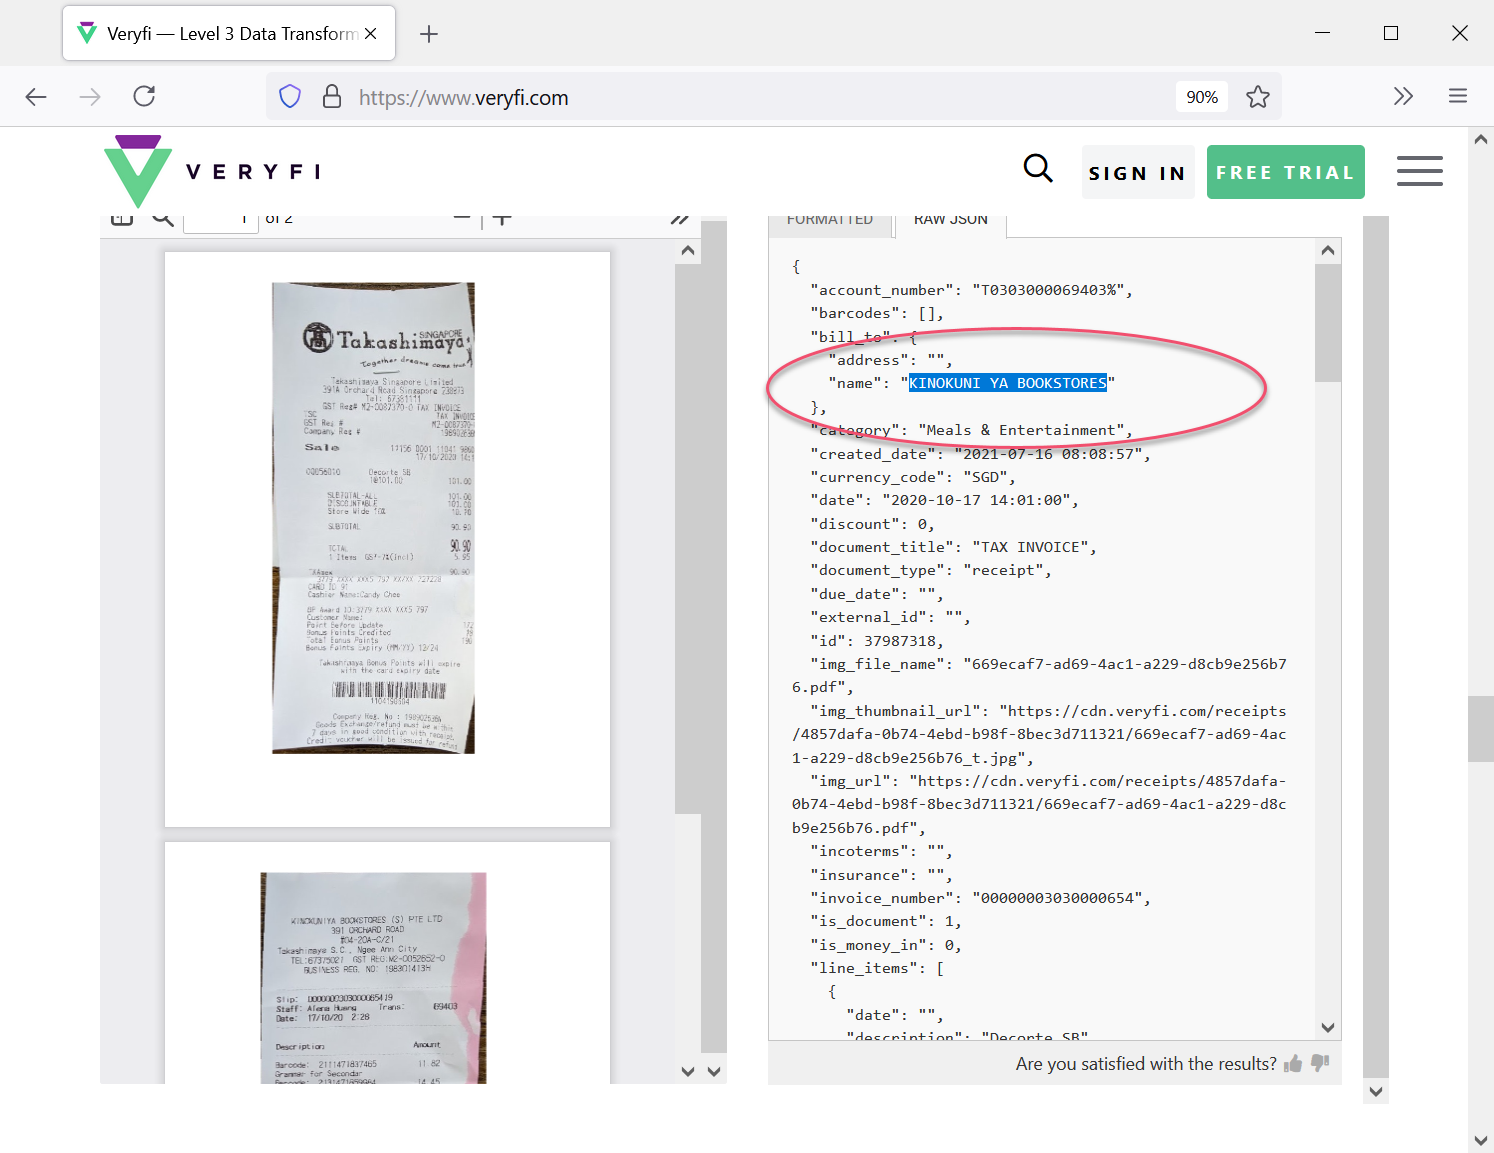1494x1153 pixels.
Task: Click the PDF page number field
Action: (221, 221)
